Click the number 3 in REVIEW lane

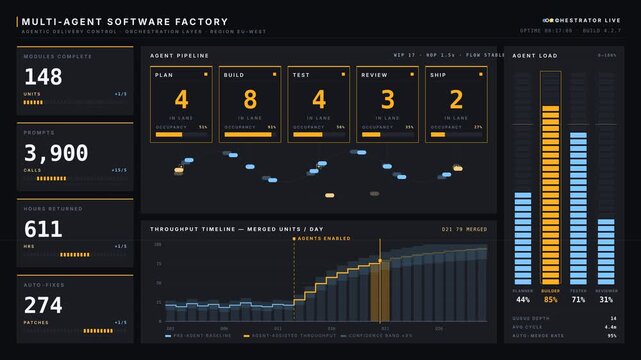tap(388, 99)
